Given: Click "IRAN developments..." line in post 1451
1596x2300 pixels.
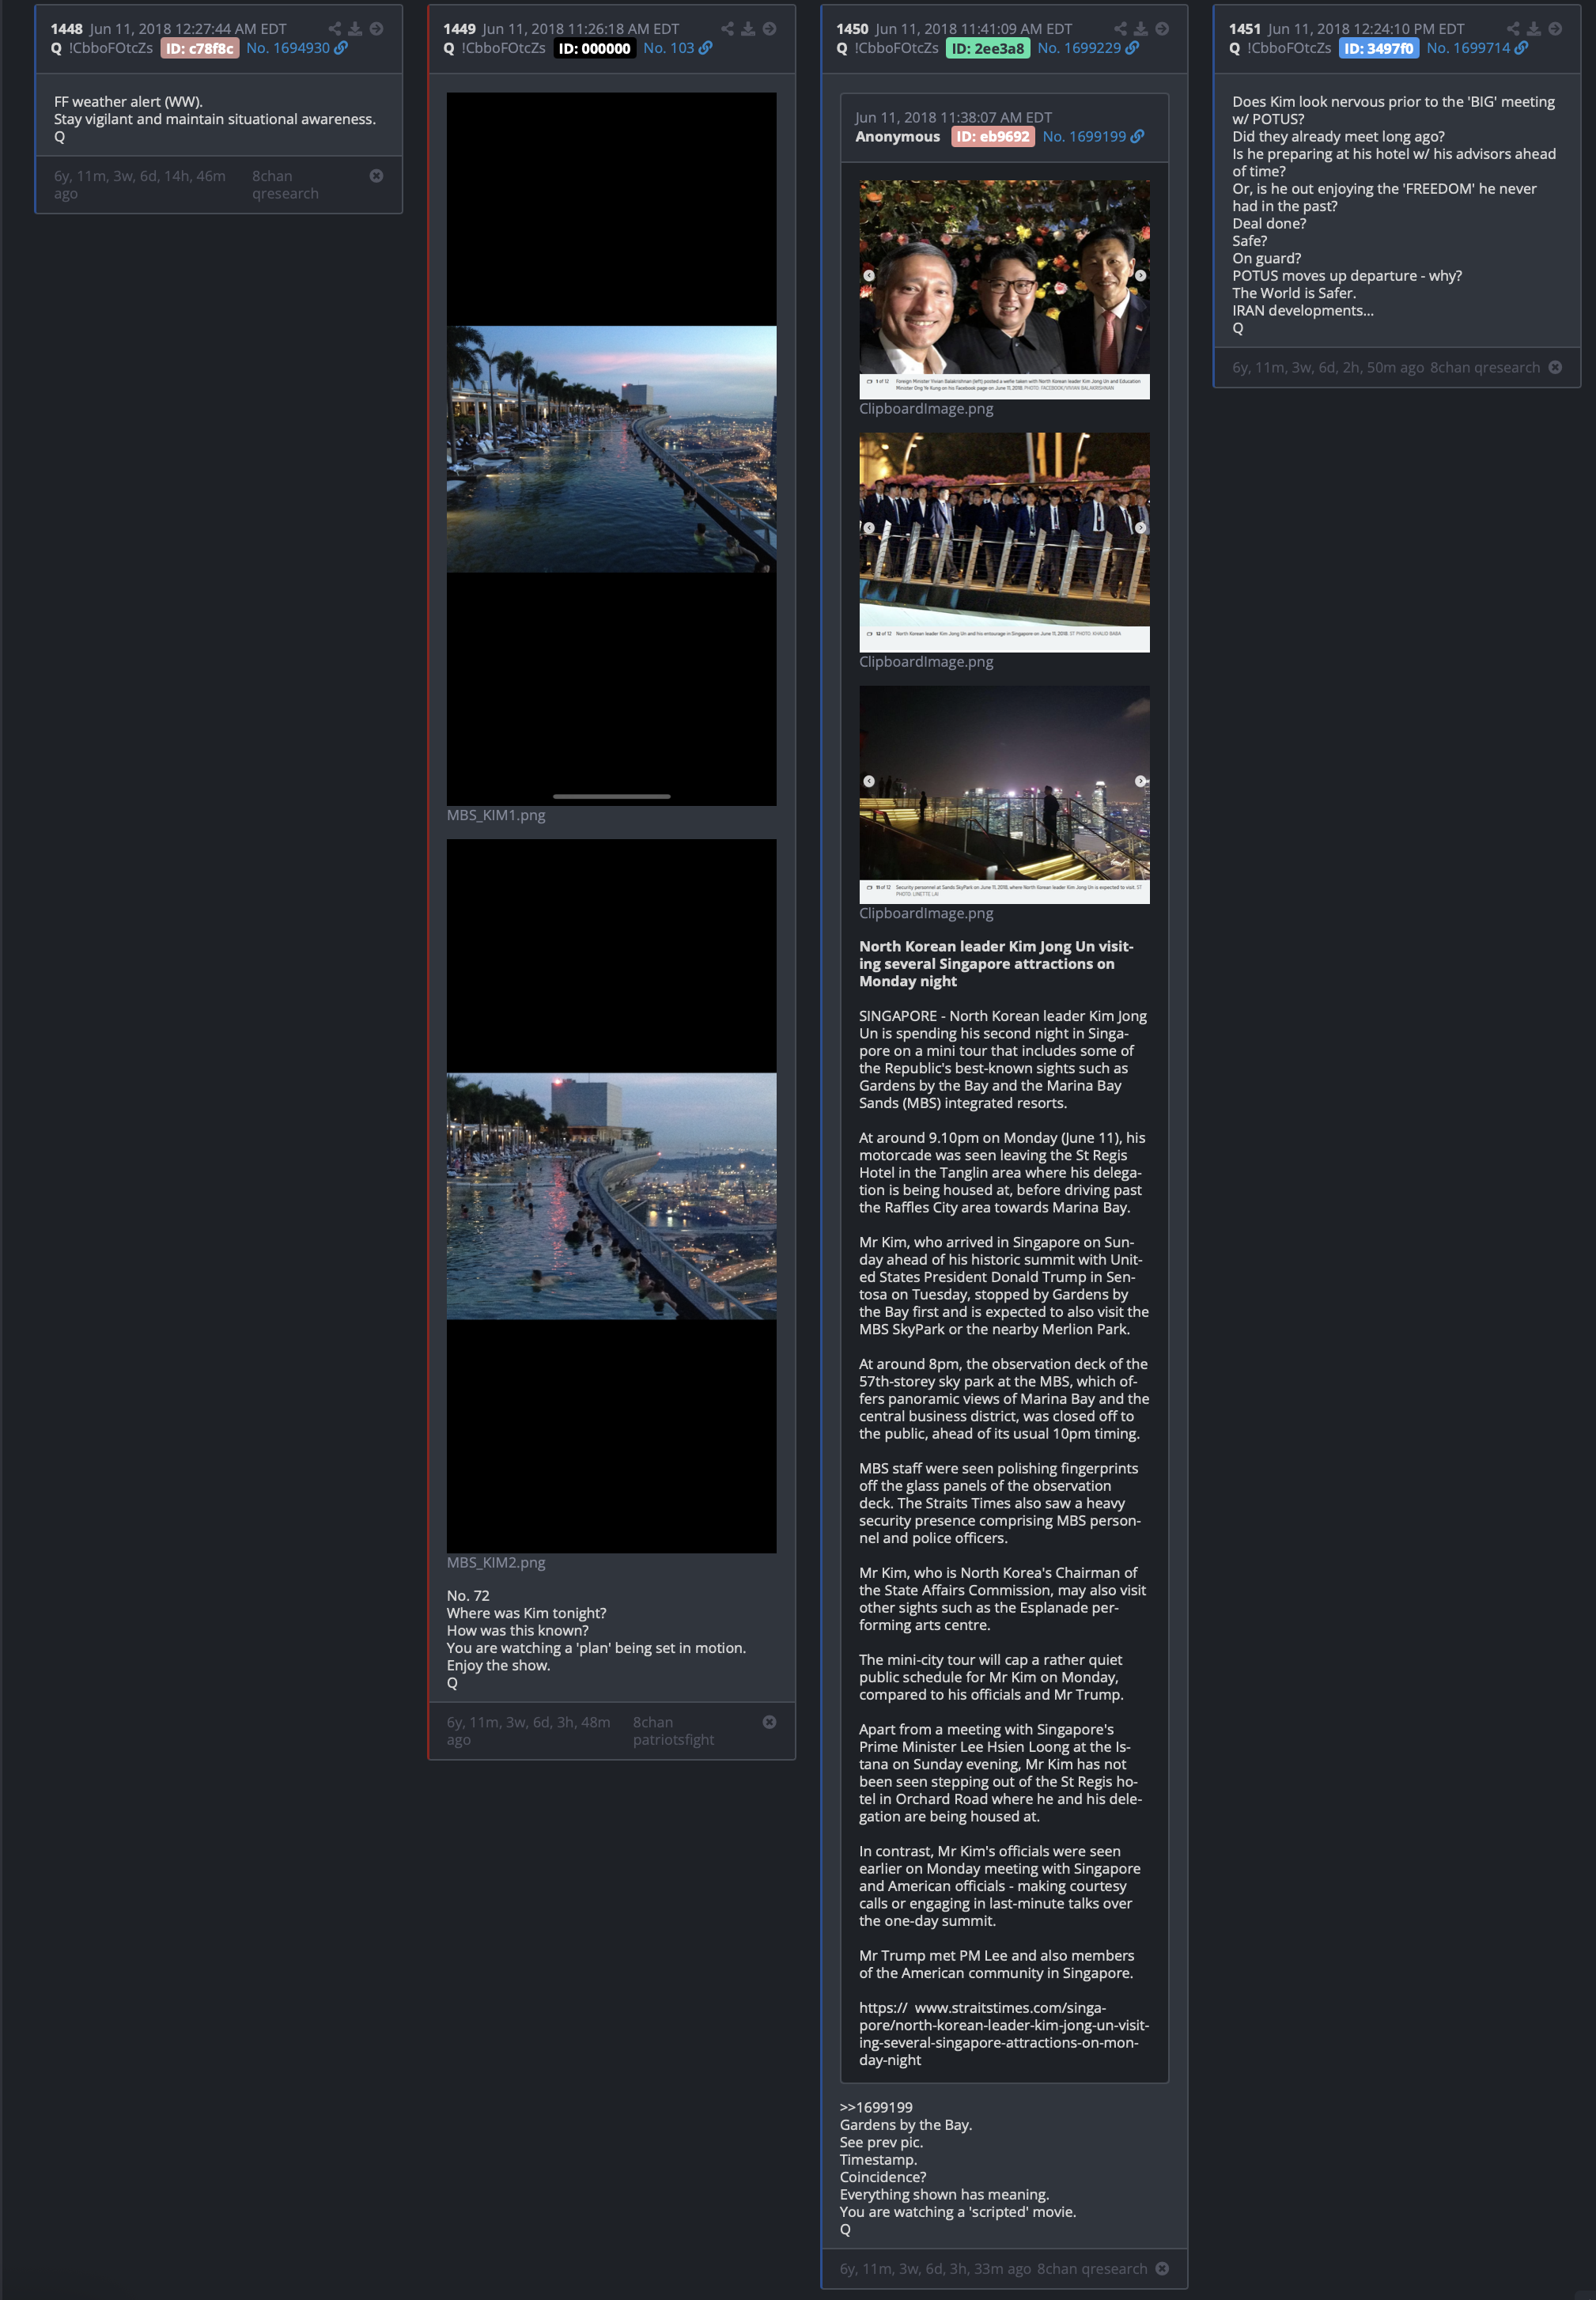Looking at the screenshot, I should click(x=1303, y=310).
